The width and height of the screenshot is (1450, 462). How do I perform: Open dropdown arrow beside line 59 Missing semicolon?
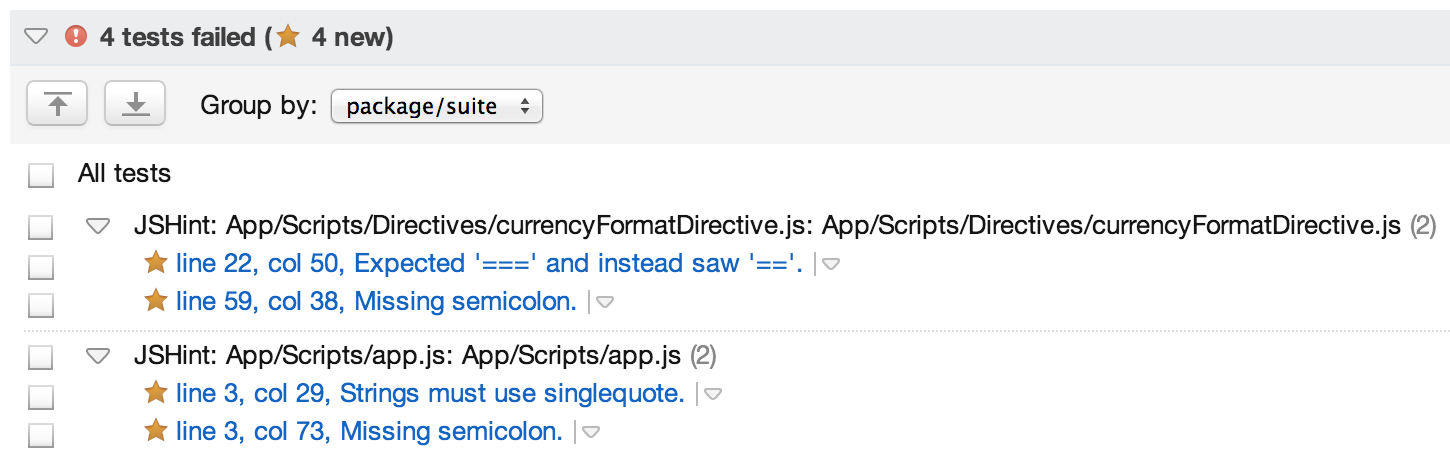(605, 302)
